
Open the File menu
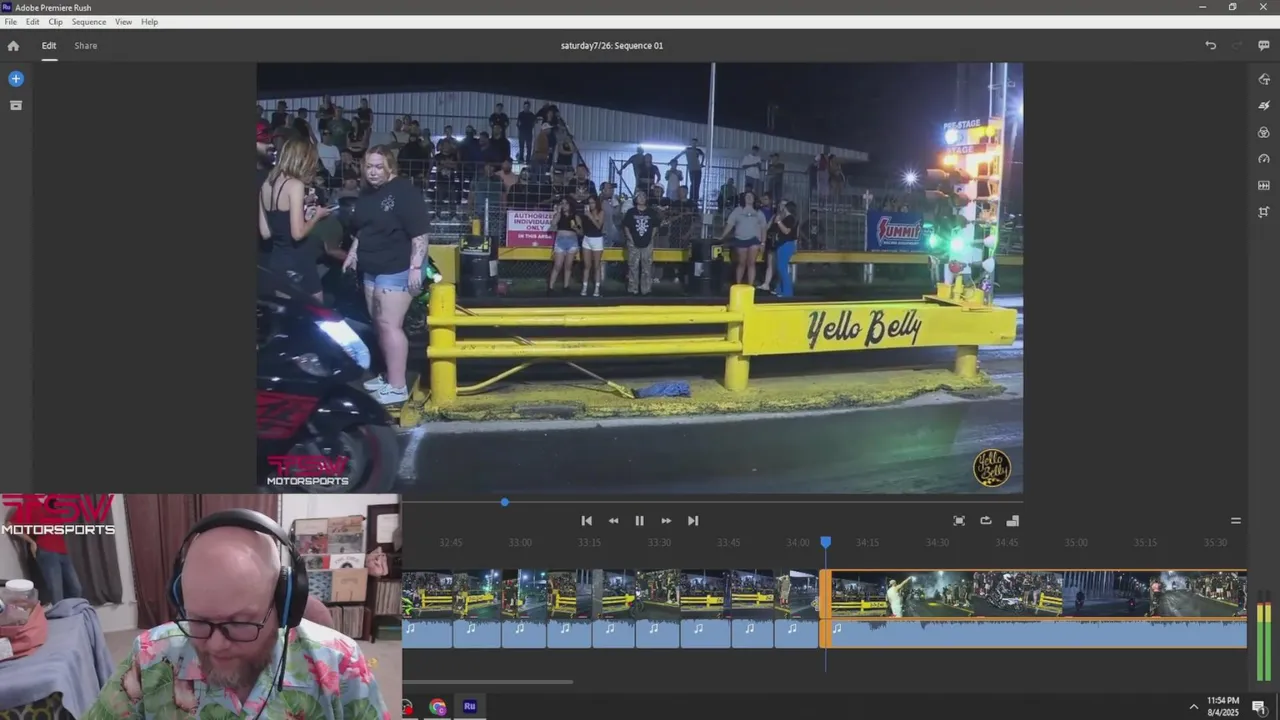point(10,22)
